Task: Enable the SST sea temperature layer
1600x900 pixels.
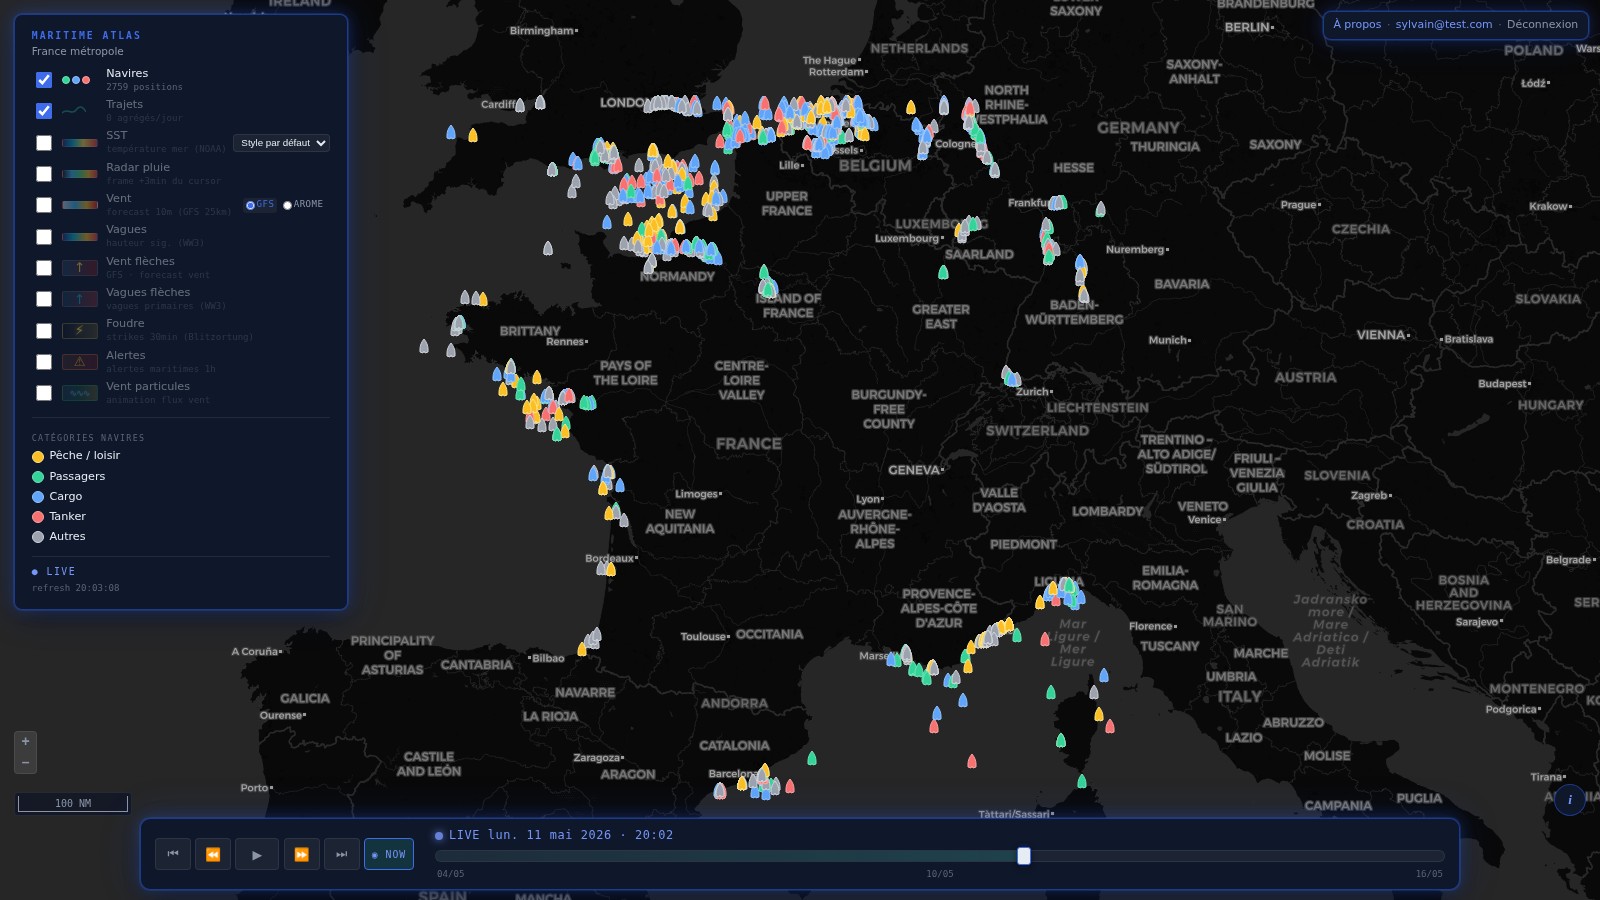Action: click(x=44, y=143)
